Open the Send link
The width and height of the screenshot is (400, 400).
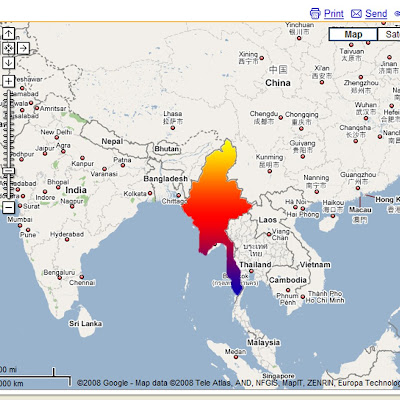pos(376,14)
